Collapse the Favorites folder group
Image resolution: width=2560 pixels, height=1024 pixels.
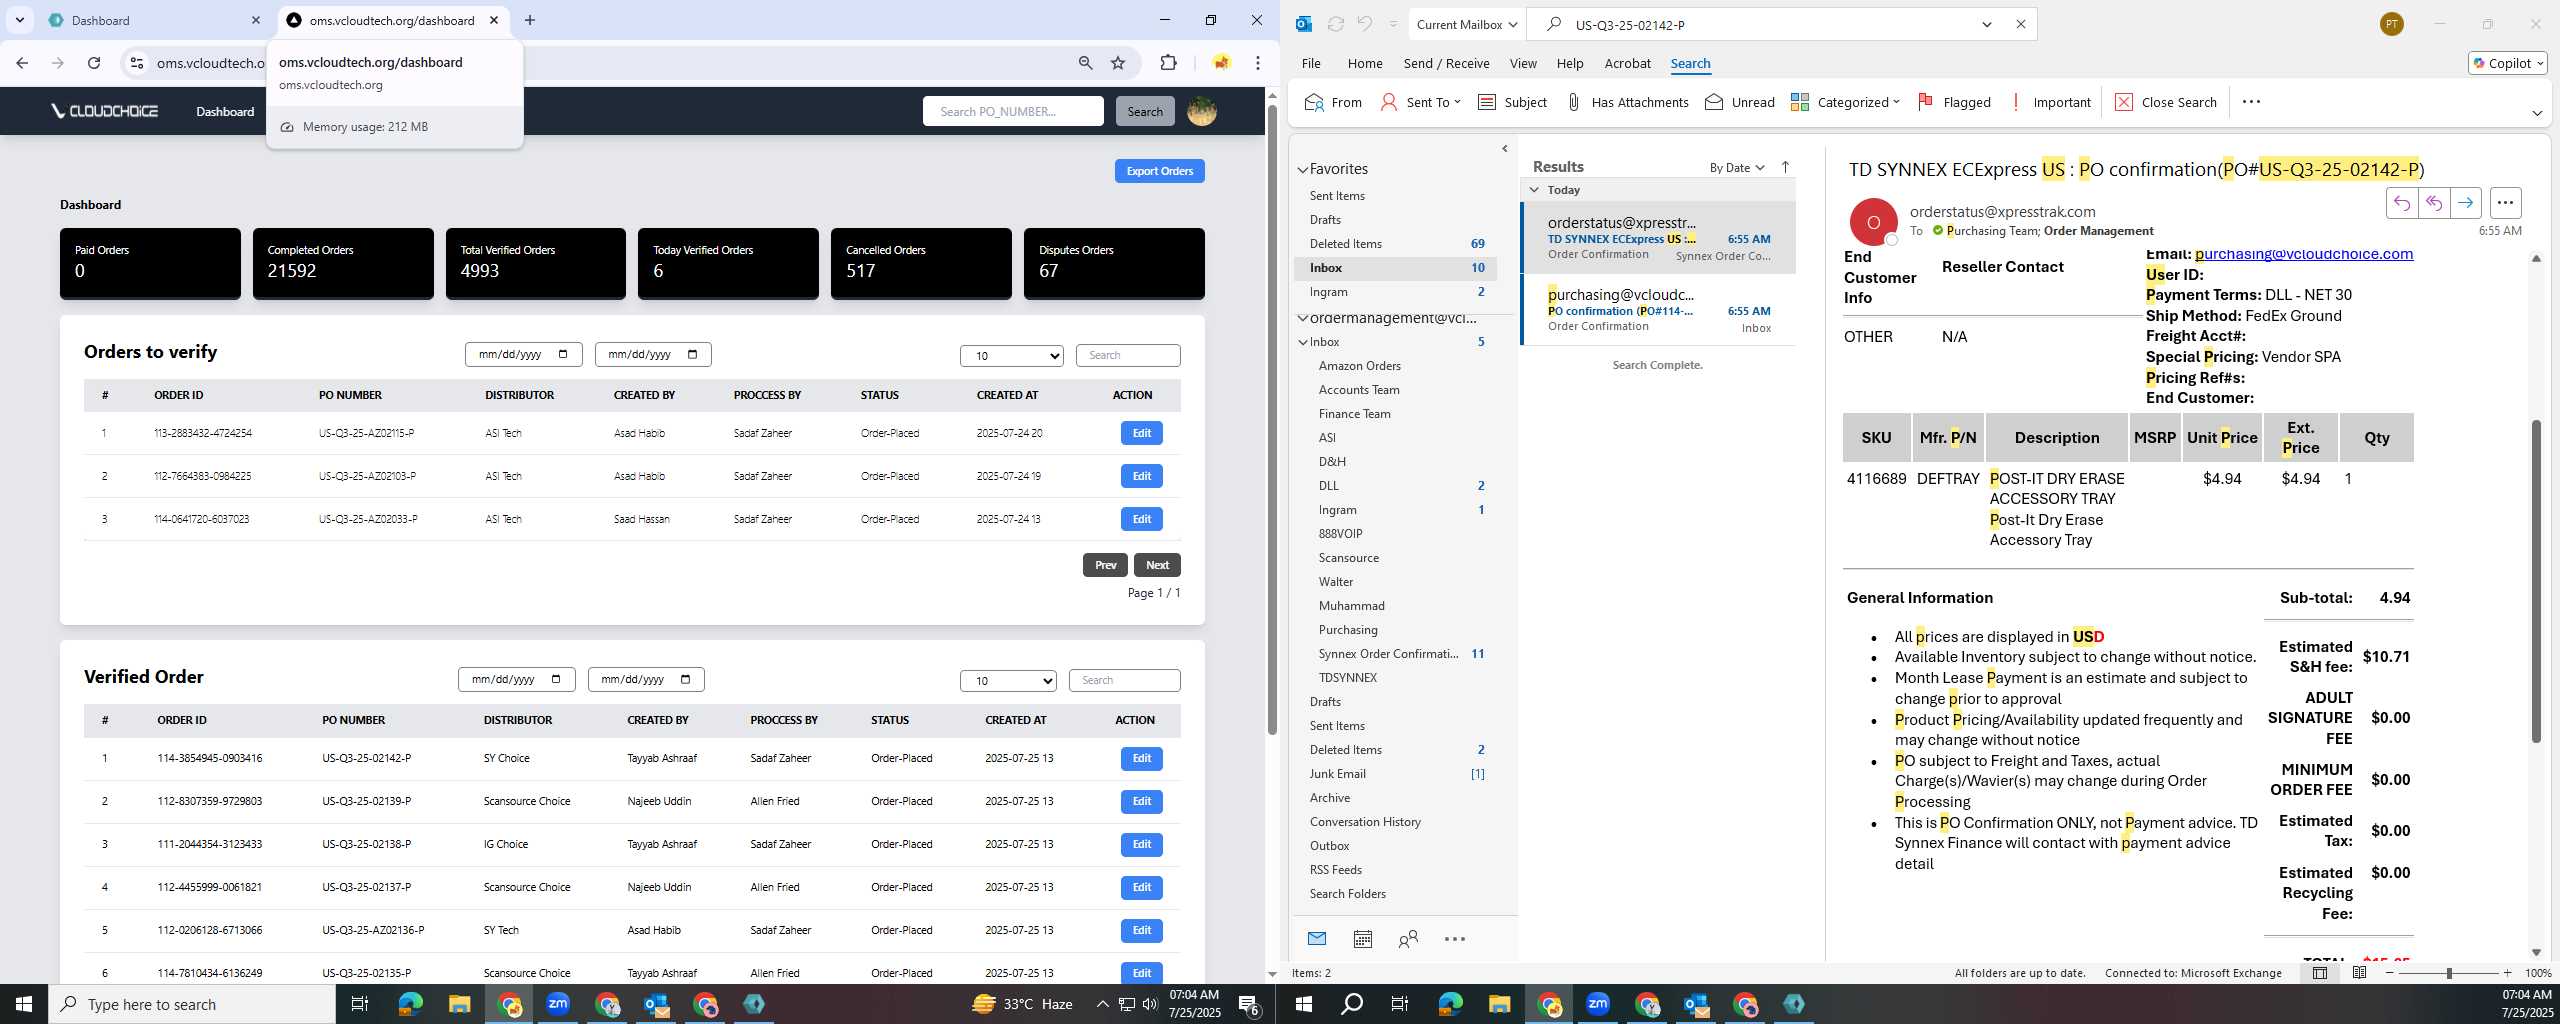[1303, 169]
